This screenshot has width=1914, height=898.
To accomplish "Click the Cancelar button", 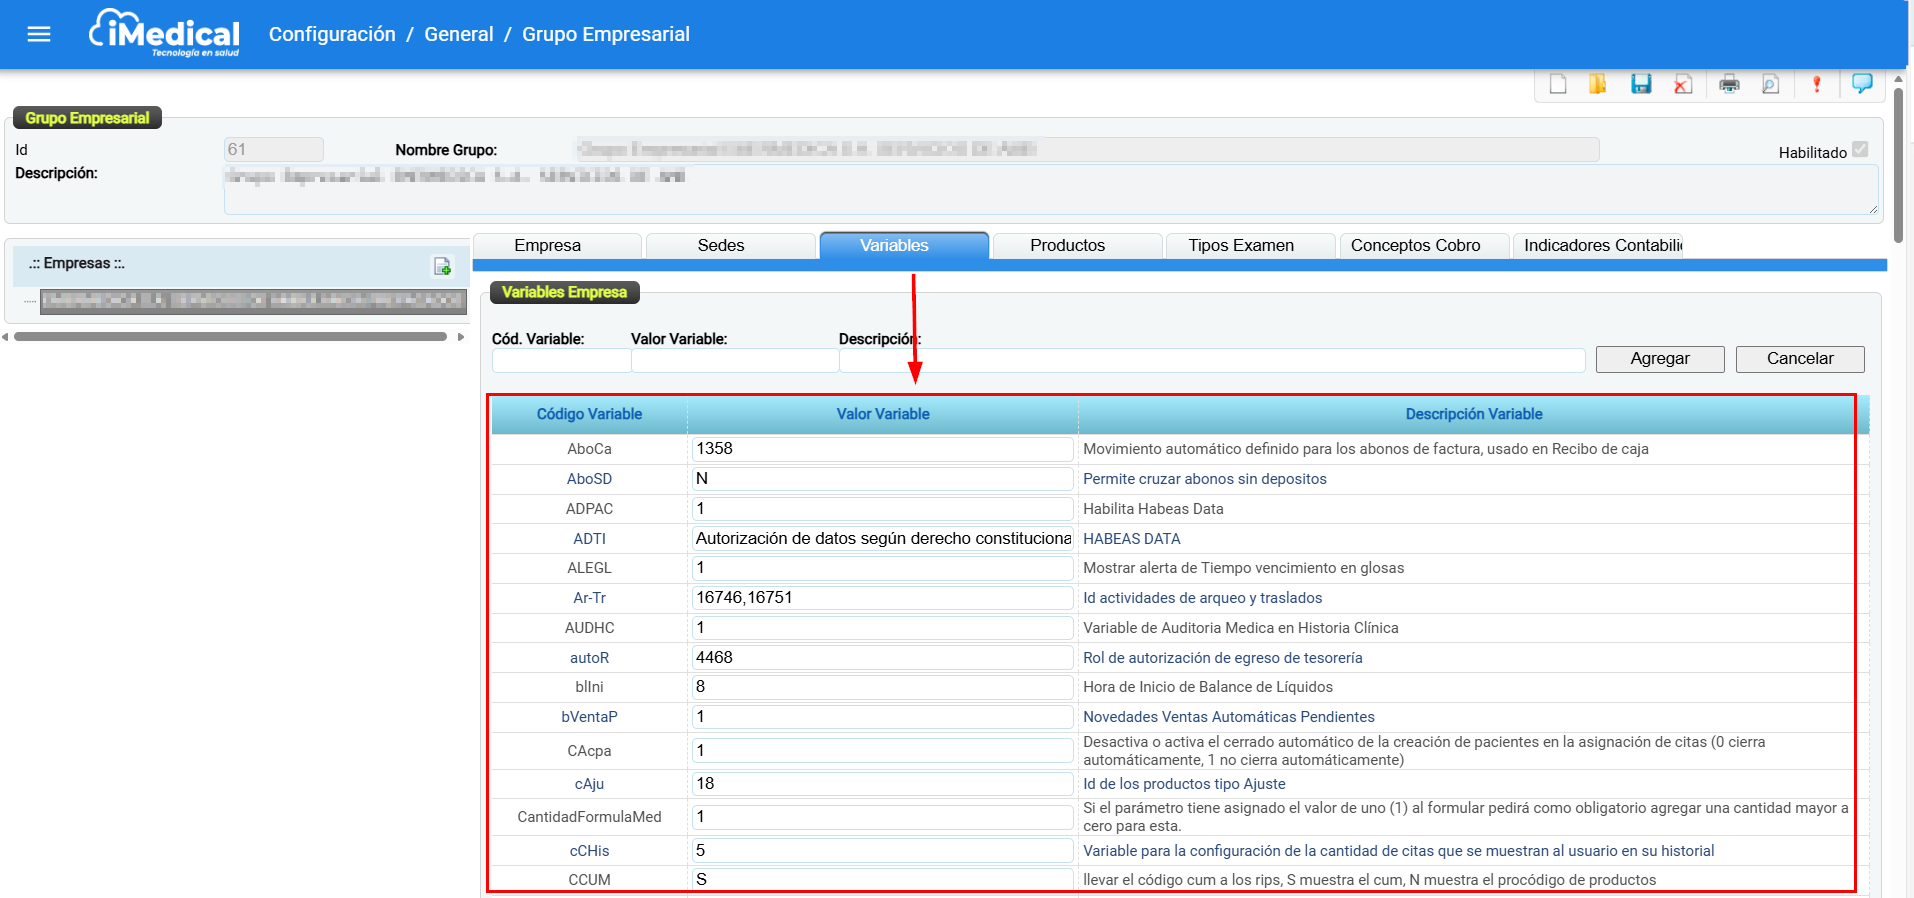I will click(1800, 359).
